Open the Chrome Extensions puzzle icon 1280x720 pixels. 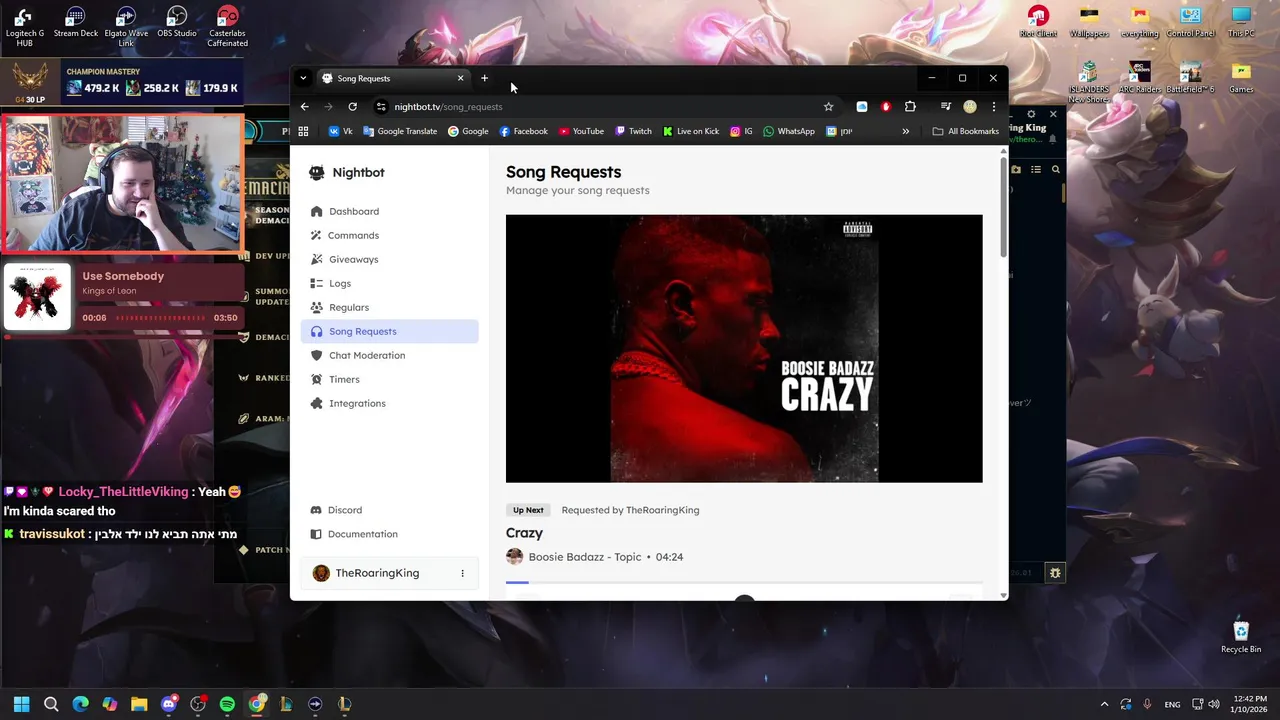[x=910, y=106]
